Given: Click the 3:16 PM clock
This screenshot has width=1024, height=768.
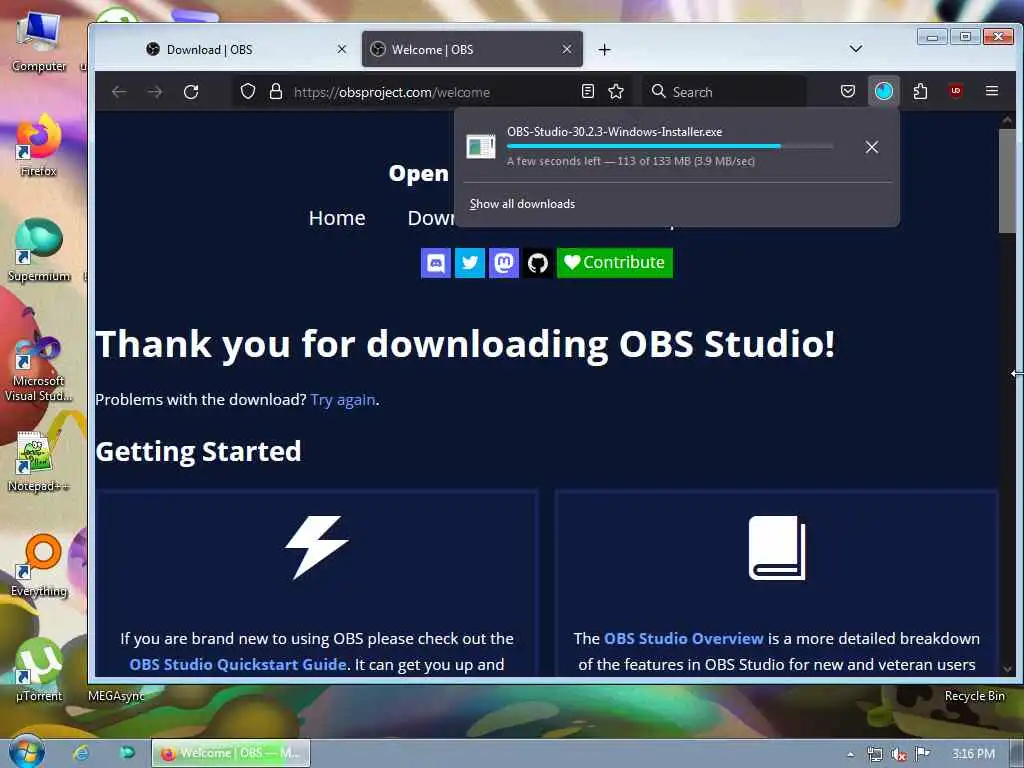Looking at the screenshot, I should point(973,754).
